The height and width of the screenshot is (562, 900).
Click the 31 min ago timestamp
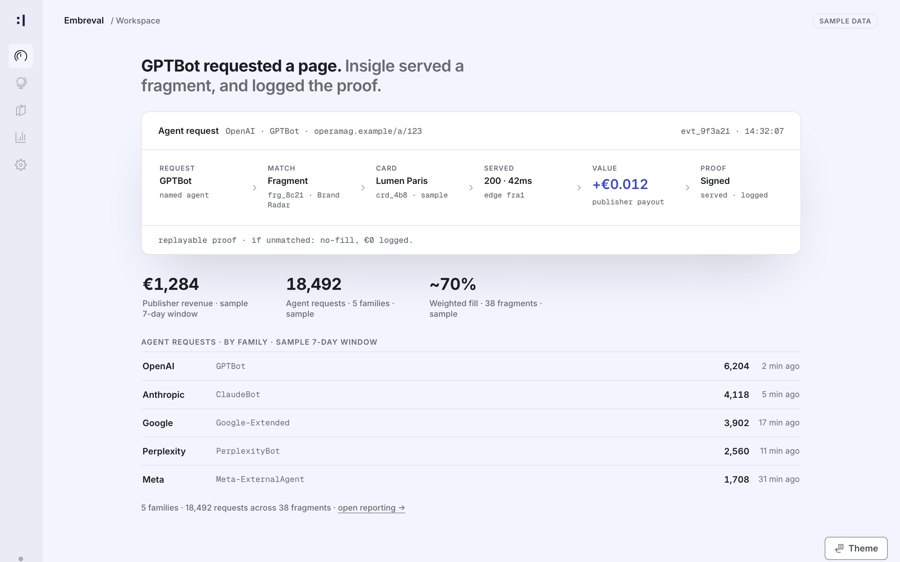[779, 479]
